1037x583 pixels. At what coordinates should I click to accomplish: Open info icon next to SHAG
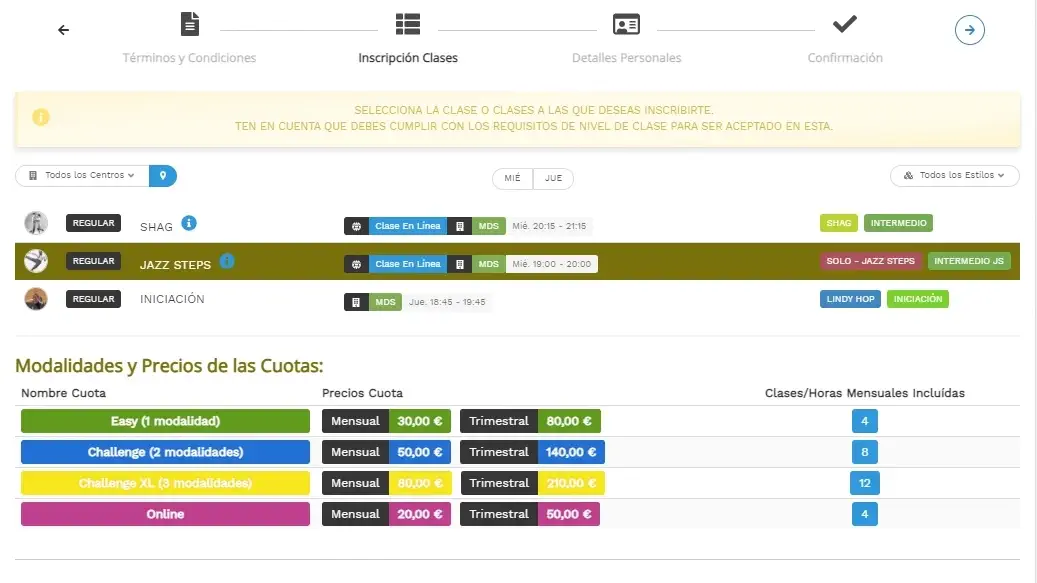[x=189, y=223]
